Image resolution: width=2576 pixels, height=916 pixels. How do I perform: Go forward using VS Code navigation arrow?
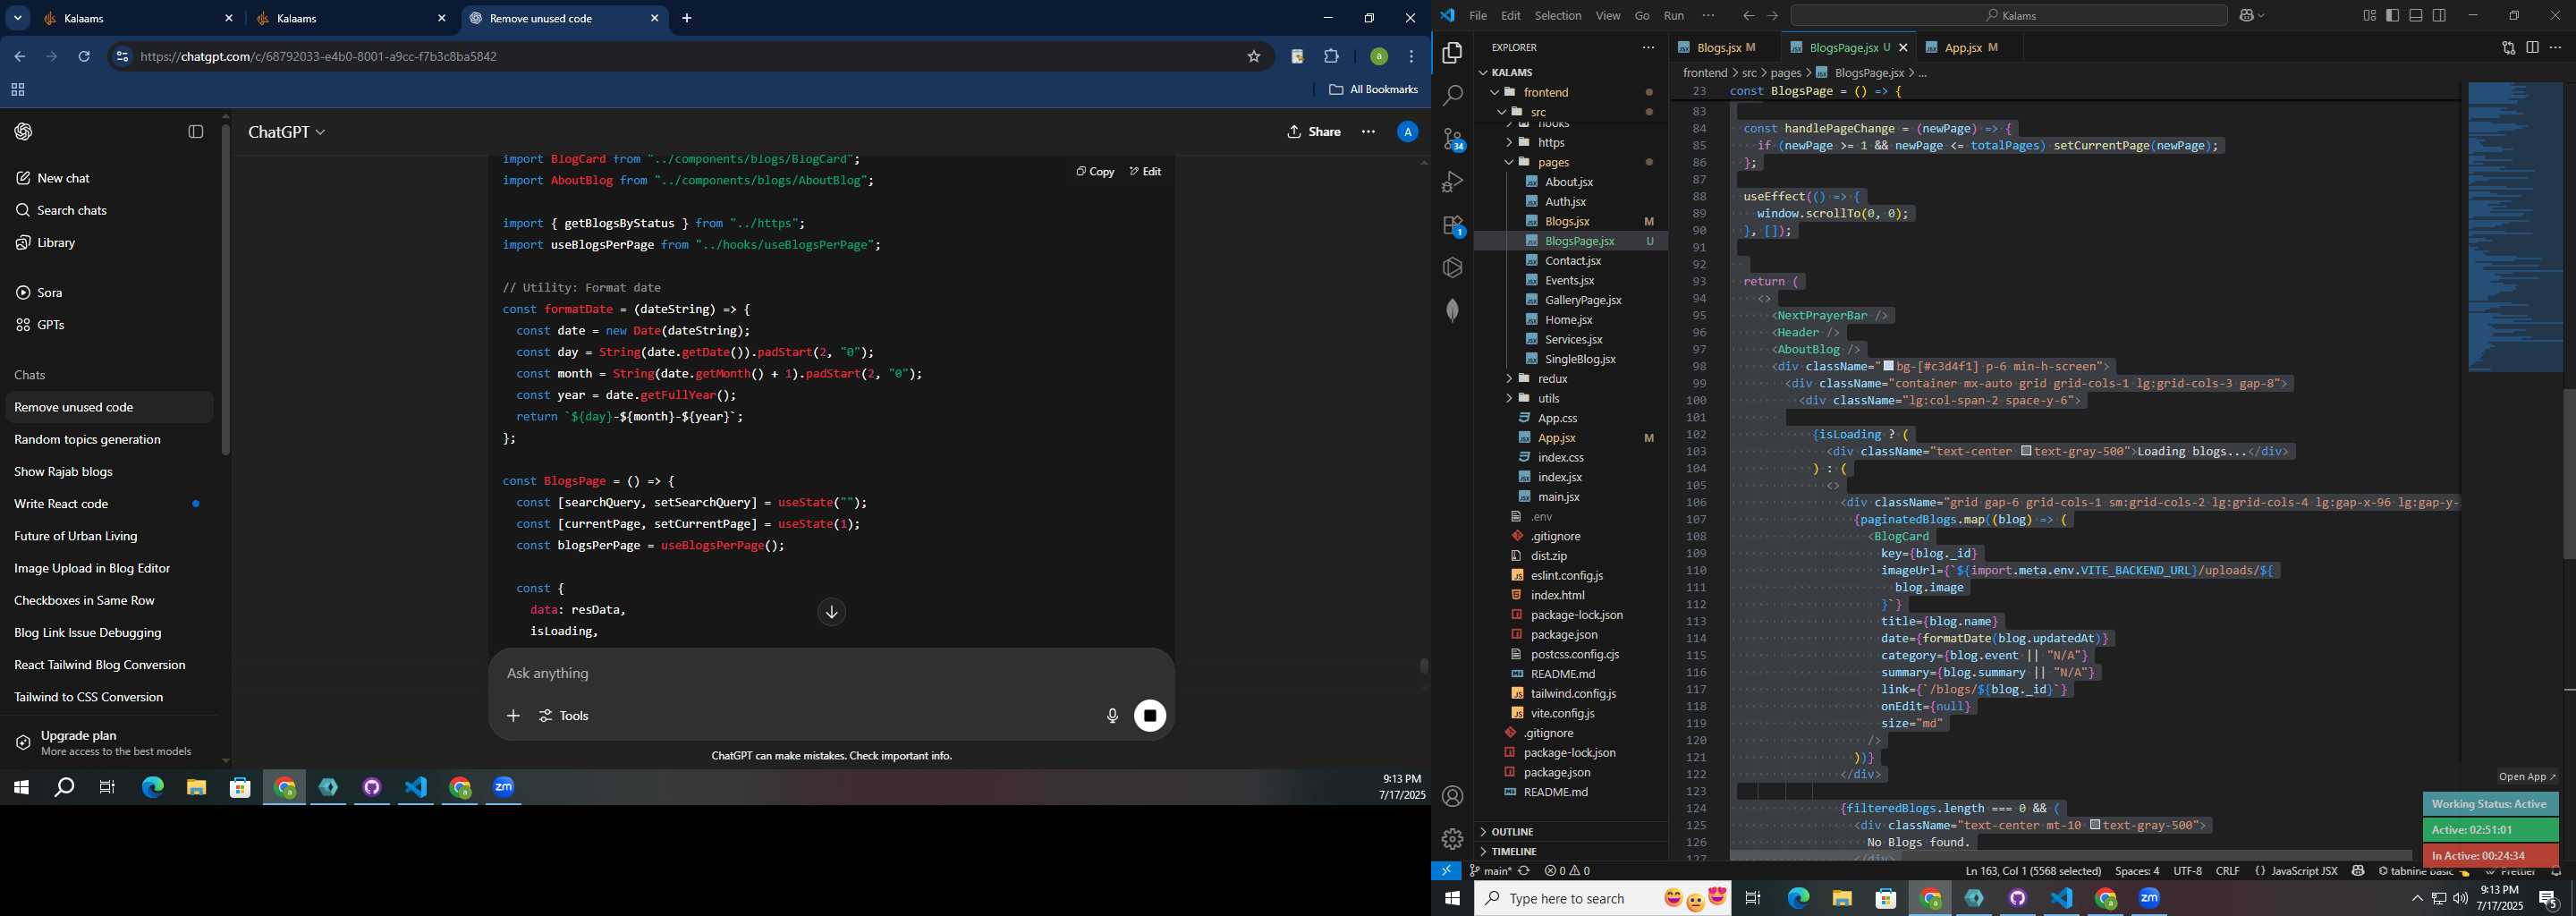pos(1772,15)
